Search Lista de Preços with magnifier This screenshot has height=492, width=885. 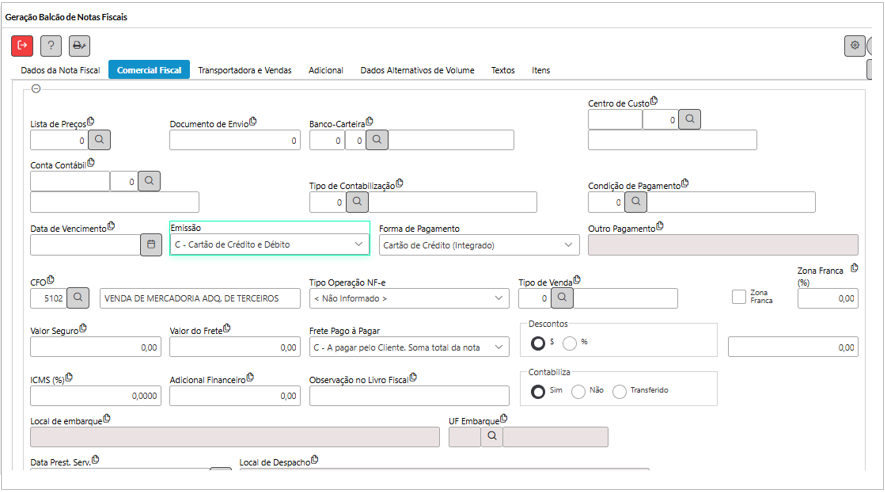click(100, 141)
